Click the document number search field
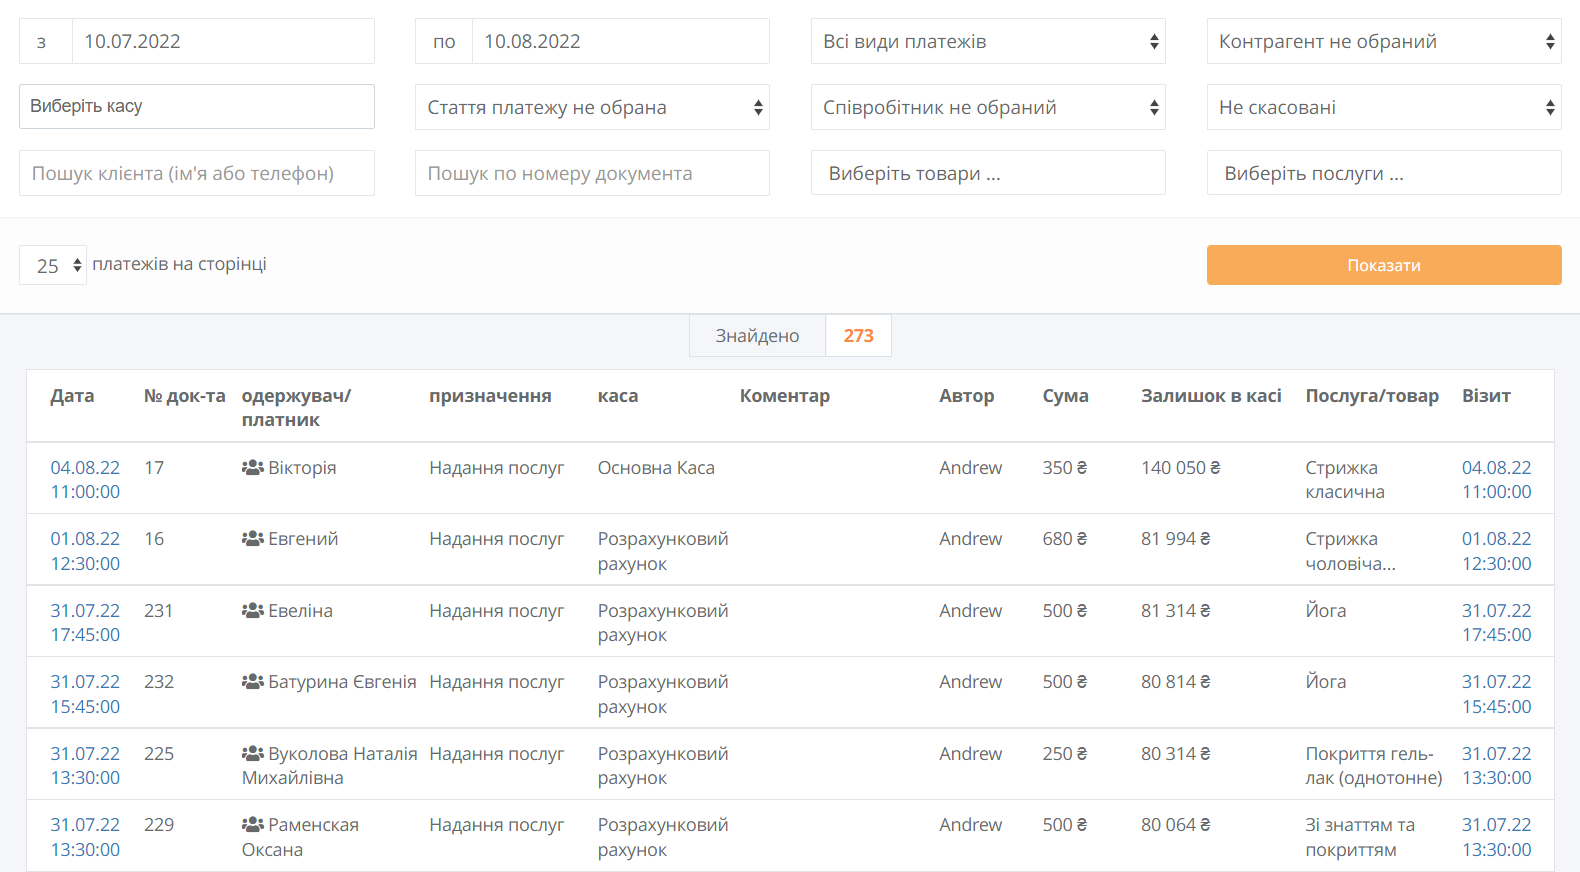Screen dimensions: 1580x872 [x=591, y=174]
